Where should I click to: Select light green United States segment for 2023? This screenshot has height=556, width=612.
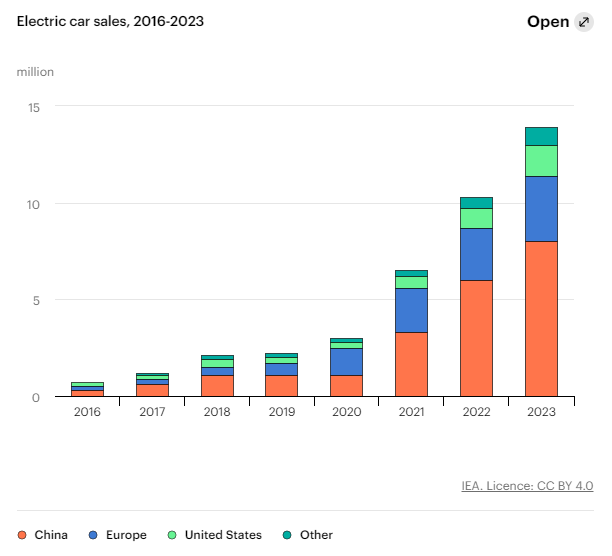(541, 160)
